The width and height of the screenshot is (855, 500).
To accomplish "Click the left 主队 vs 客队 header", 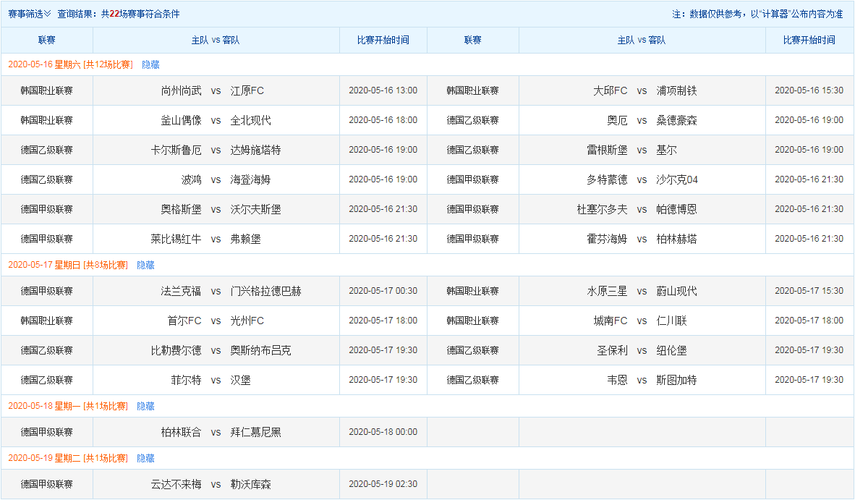I will [x=215, y=40].
